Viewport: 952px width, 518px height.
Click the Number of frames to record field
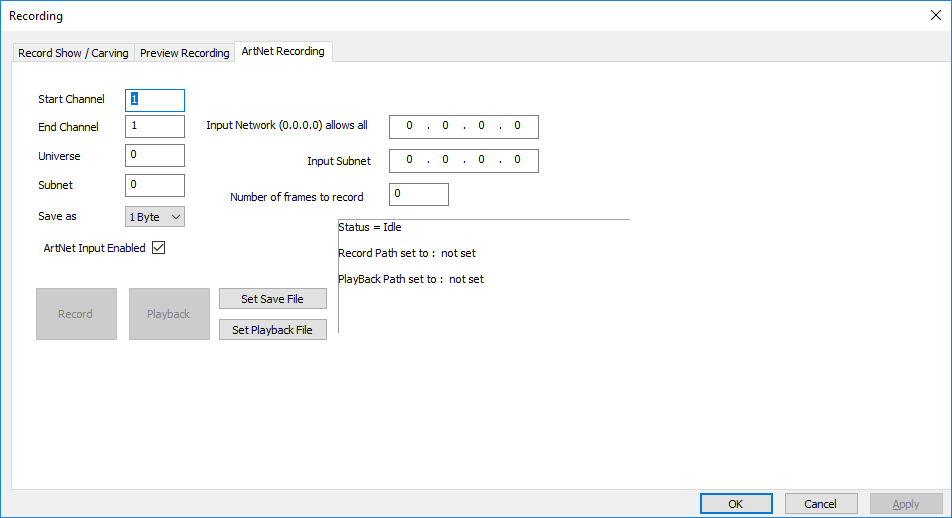coord(419,194)
